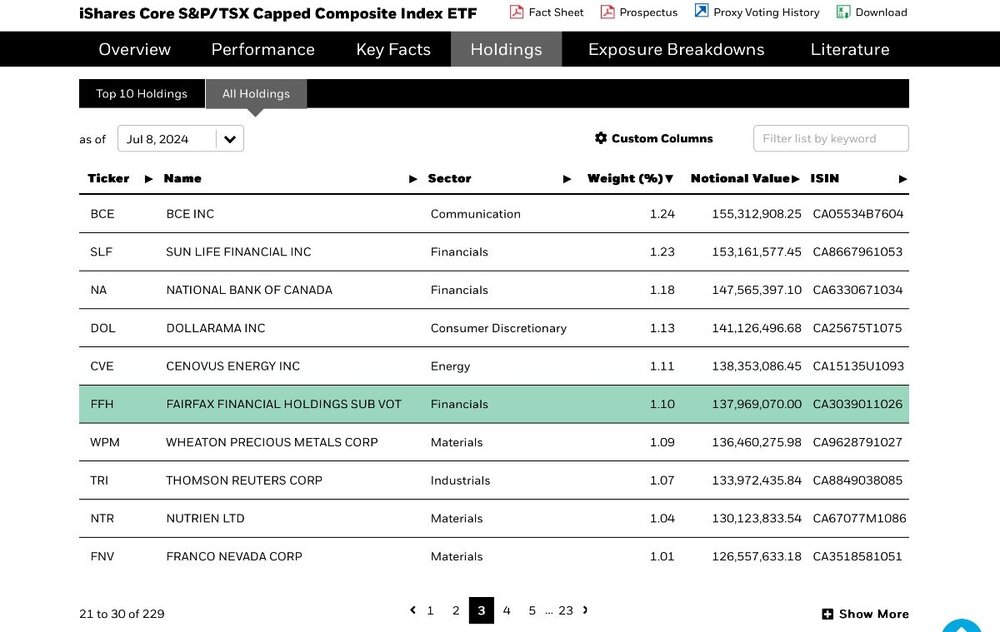Open the Literature tab
Image resolution: width=1000 pixels, height=632 pixels.
click(849, 49)
